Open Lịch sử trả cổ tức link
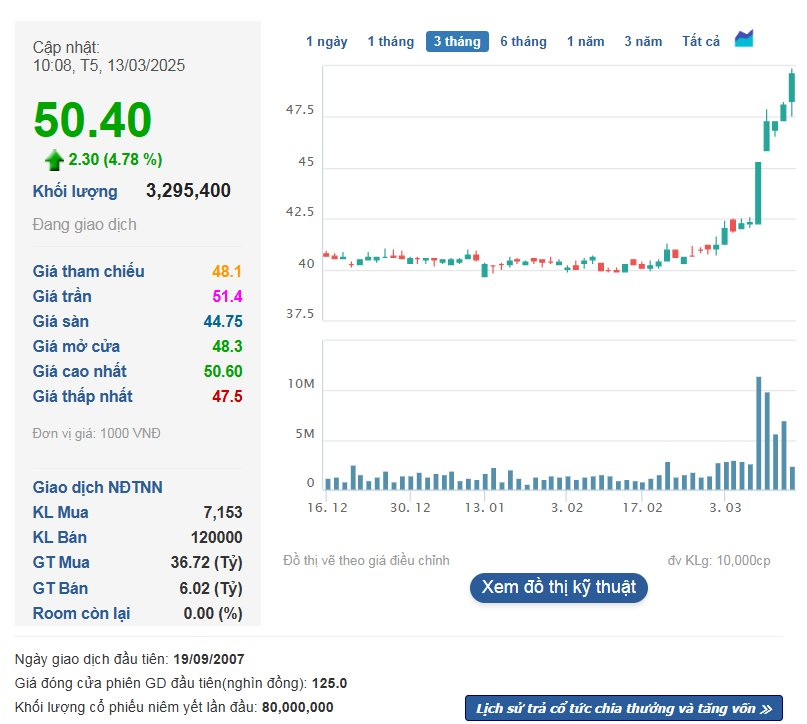 623,708
